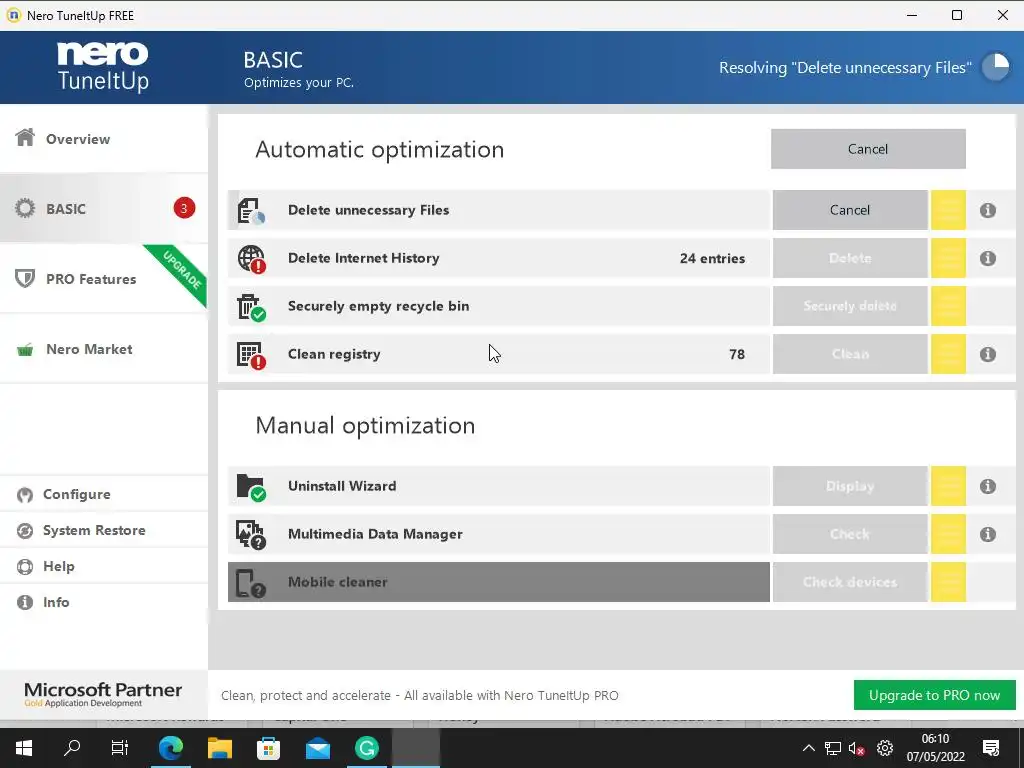The width and height of the screenshot is (1024, 768).
Task: Click the Check devices button
Action: coord(850,582)
